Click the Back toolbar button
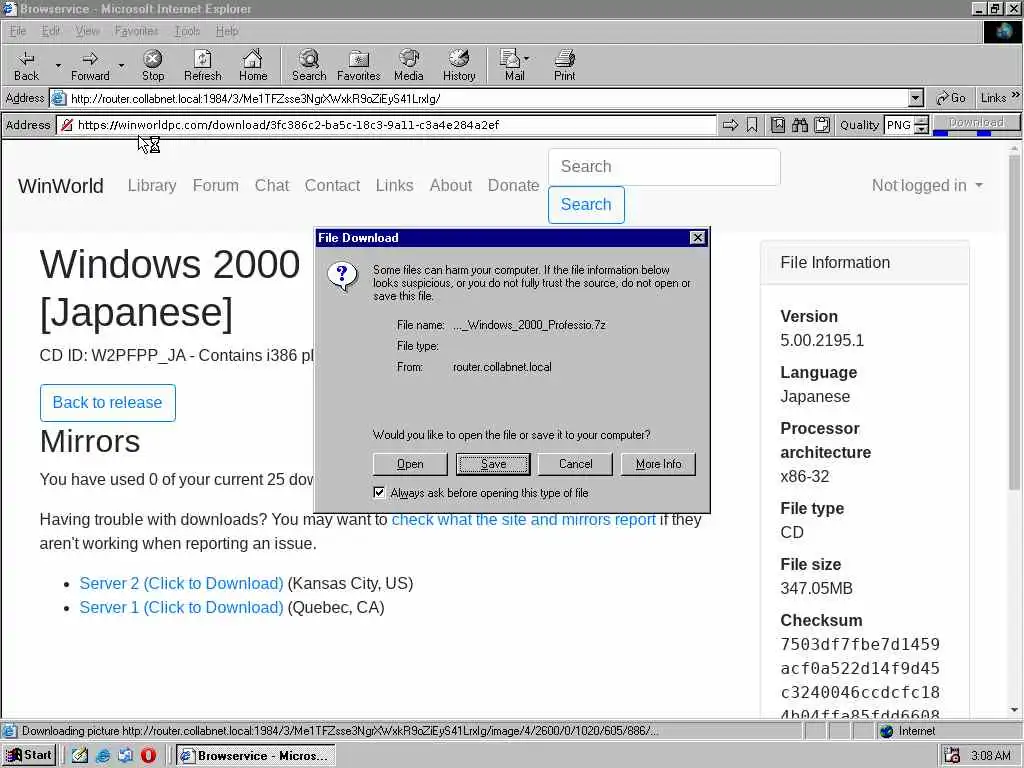The image size is (1024, 768). [x=26, y=65]
